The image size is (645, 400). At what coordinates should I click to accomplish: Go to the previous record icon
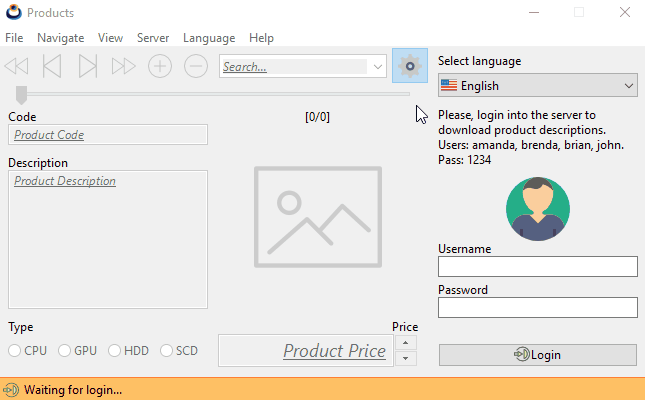[x=52, y=67]
